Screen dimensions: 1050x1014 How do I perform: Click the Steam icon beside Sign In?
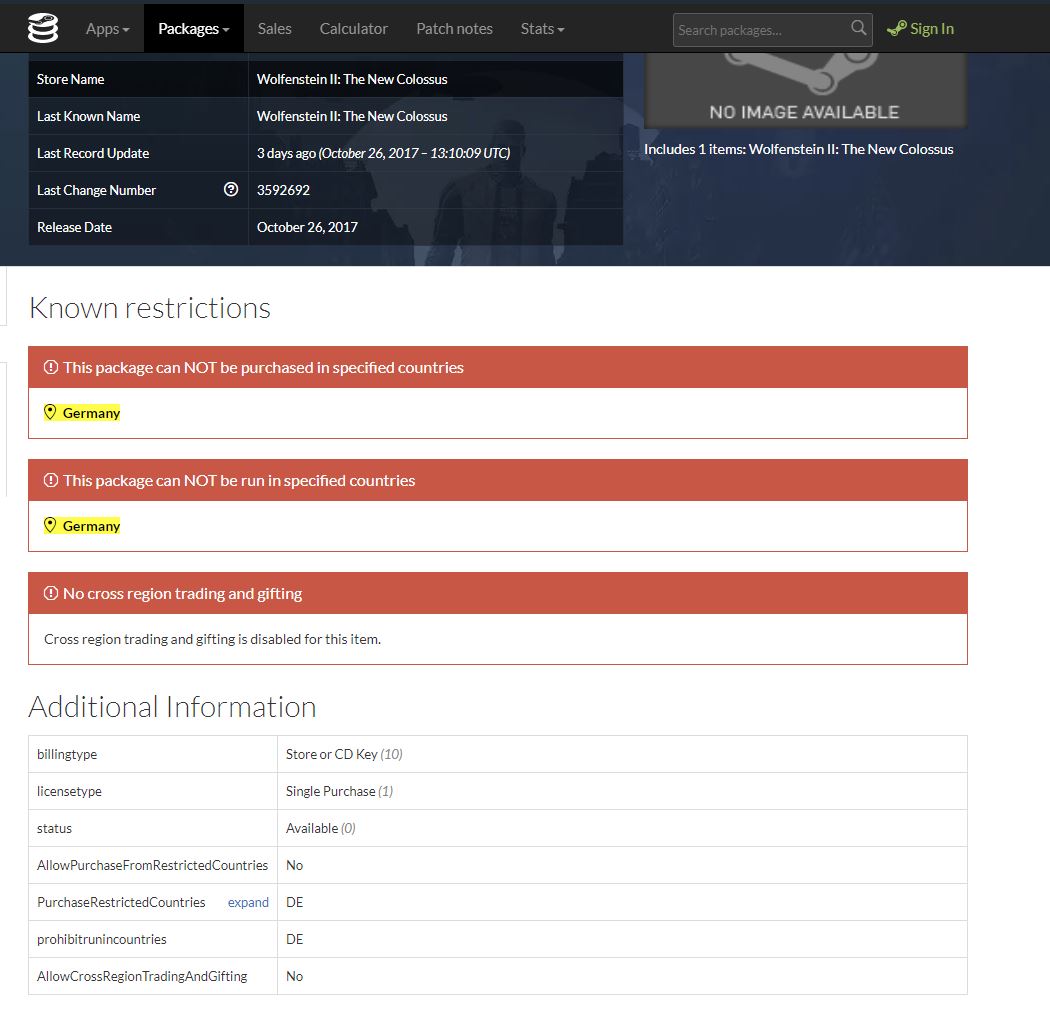[897, 29]
